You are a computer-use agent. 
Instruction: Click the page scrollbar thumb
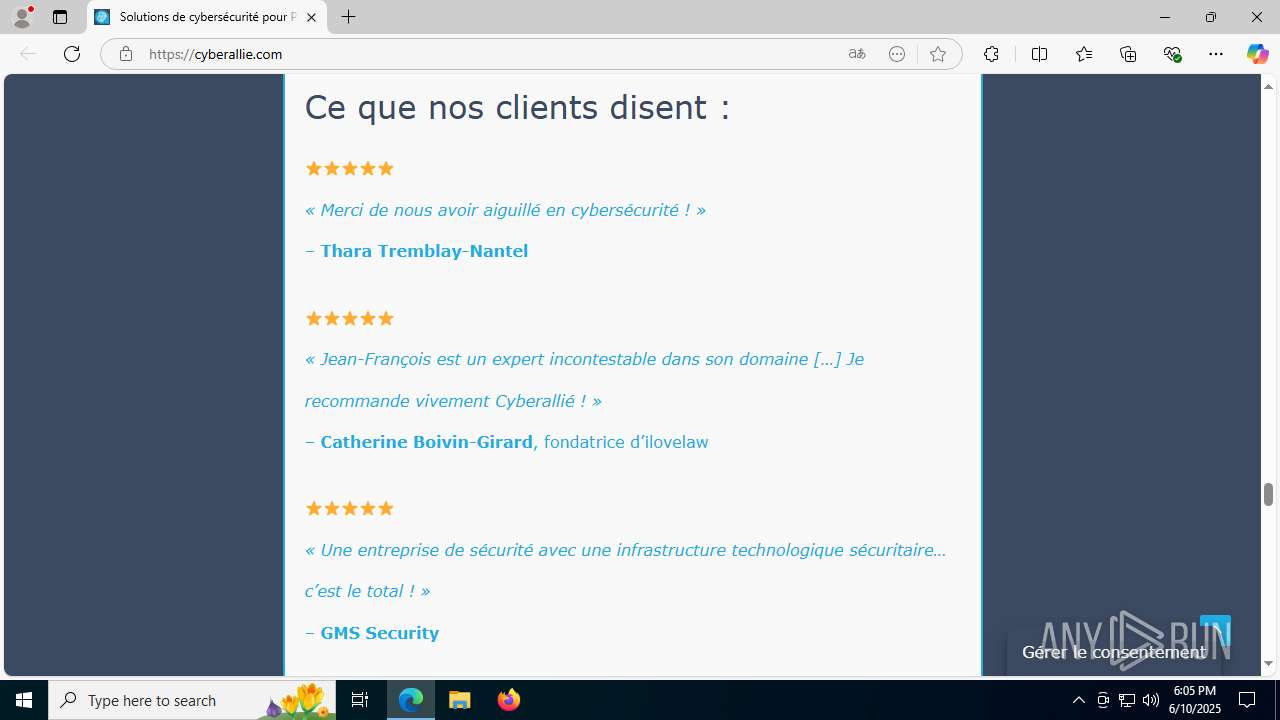[x=1268, y=494]
